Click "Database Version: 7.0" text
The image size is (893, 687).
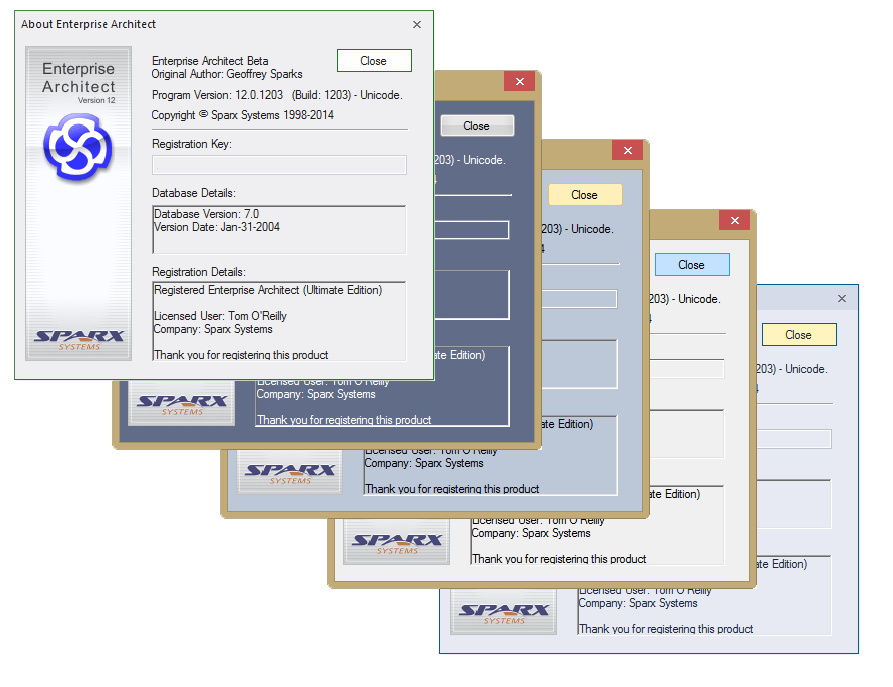[x=206, y=214]
